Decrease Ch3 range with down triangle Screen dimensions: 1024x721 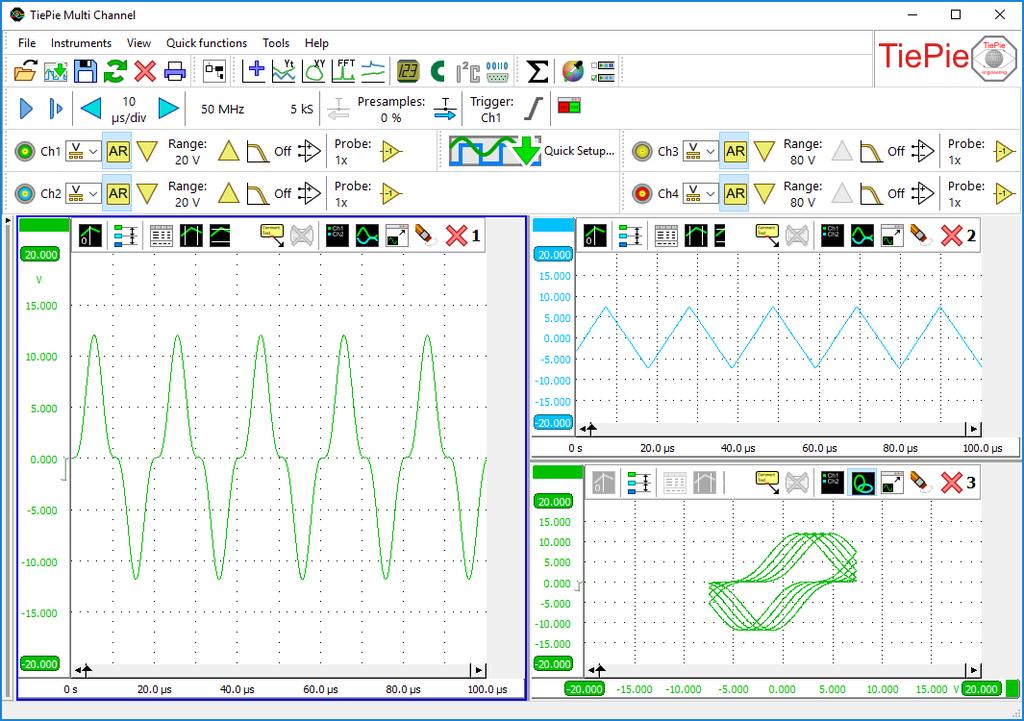point(764,152)
